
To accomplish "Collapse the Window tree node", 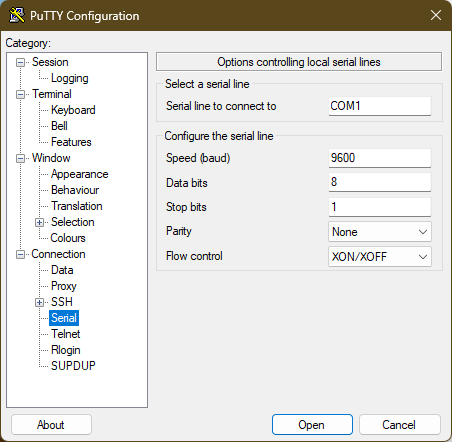I will click(20, 158).
